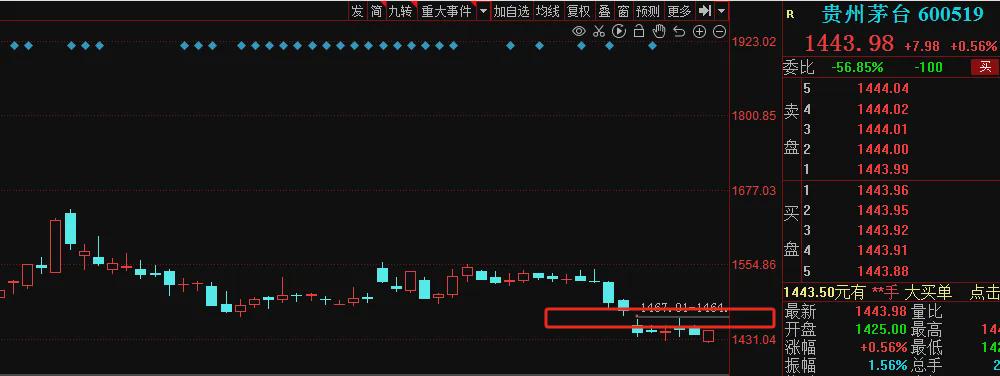Toggle the padlock lock icon
Image resolution: width=1000 pixels, height=376 pixels.
click(x=639, y=31)
